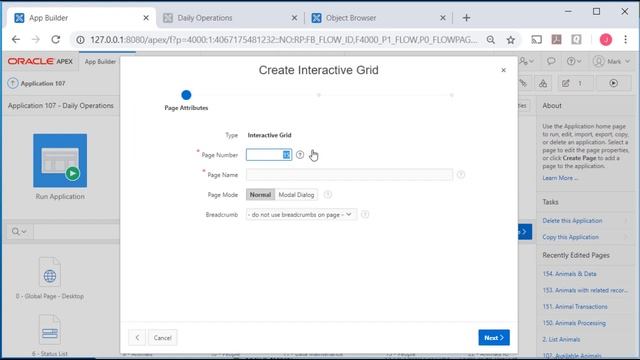
Task: Focus the Page Number field
Action: (269, 155)
